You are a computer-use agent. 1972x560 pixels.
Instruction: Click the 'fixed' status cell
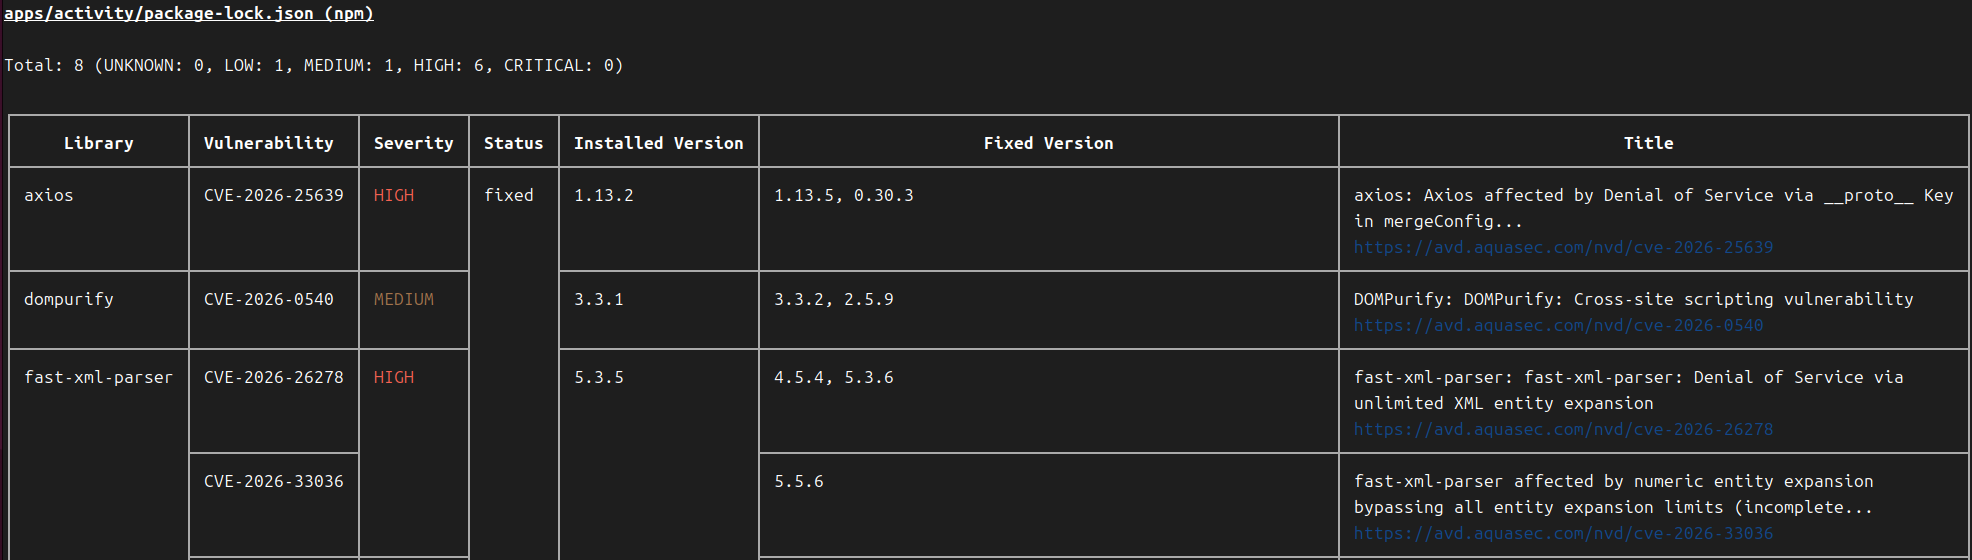click(508, 195)
